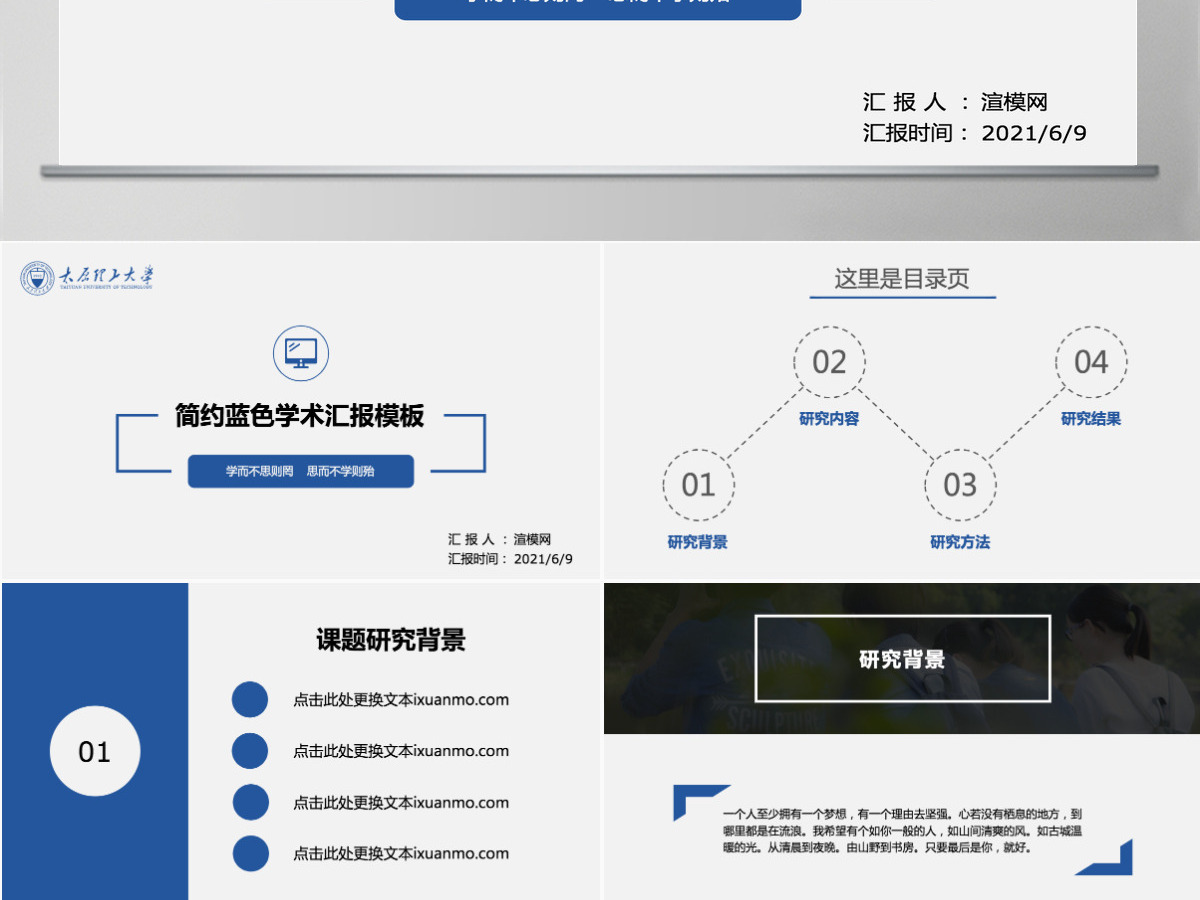Select the heading 这里是目录页
The height and width of the screenshot is (900, 1200).
click(x=902, y=279)
